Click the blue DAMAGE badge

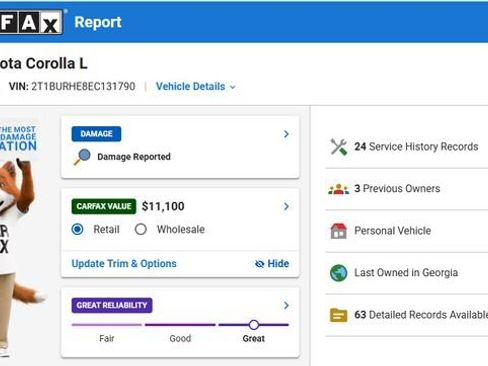(x=96, y=134)
